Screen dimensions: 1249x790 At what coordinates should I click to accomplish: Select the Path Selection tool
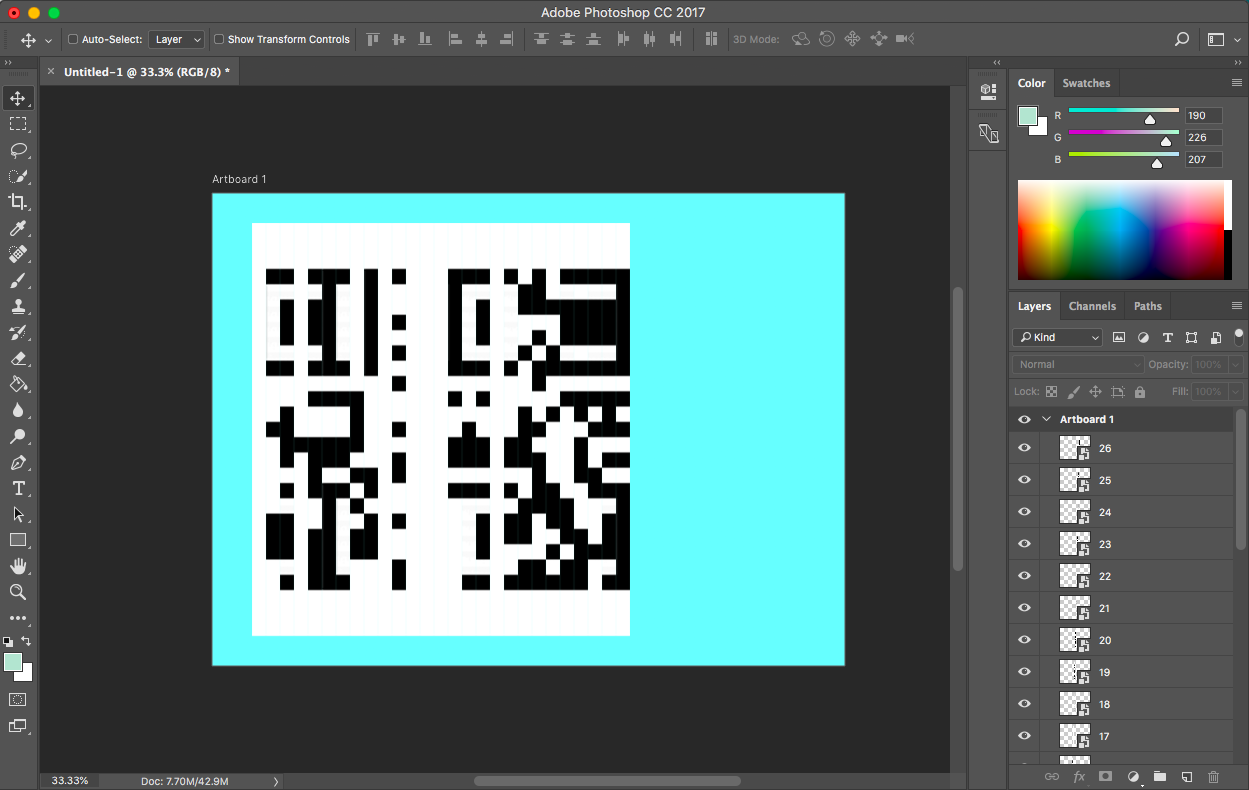[18, 514]
